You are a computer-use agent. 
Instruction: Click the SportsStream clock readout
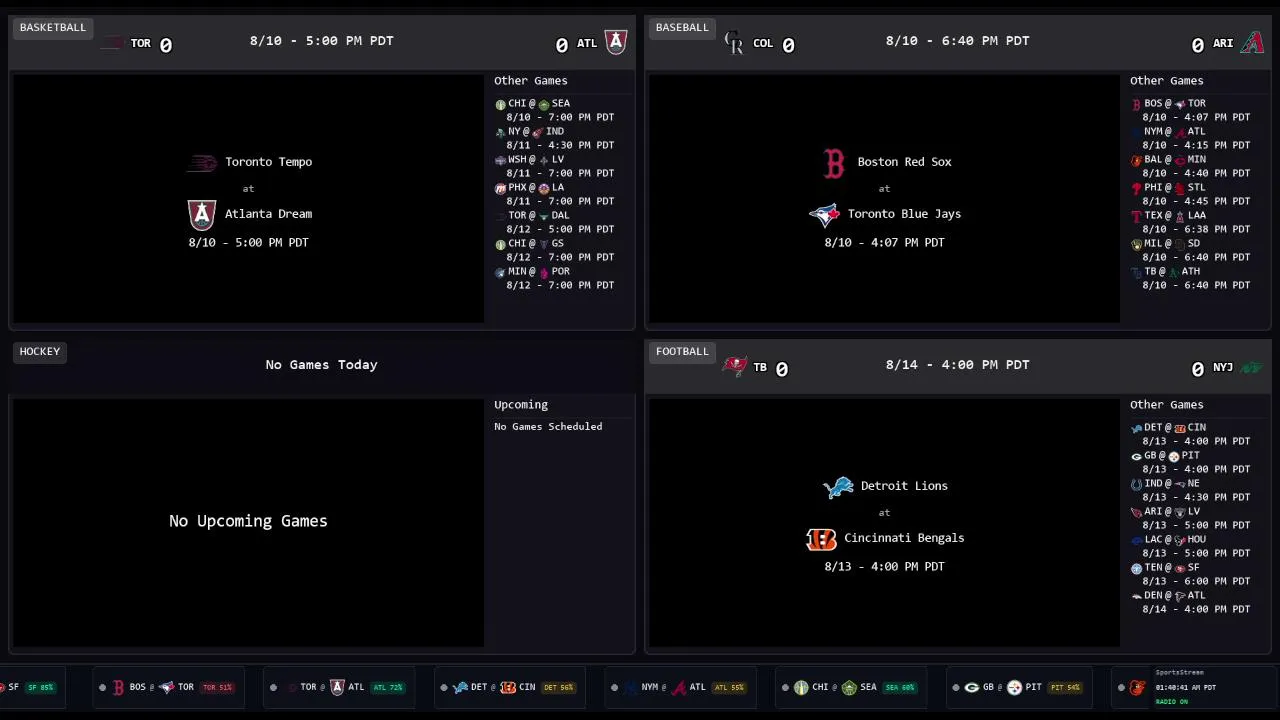[x=1185, y=688]
